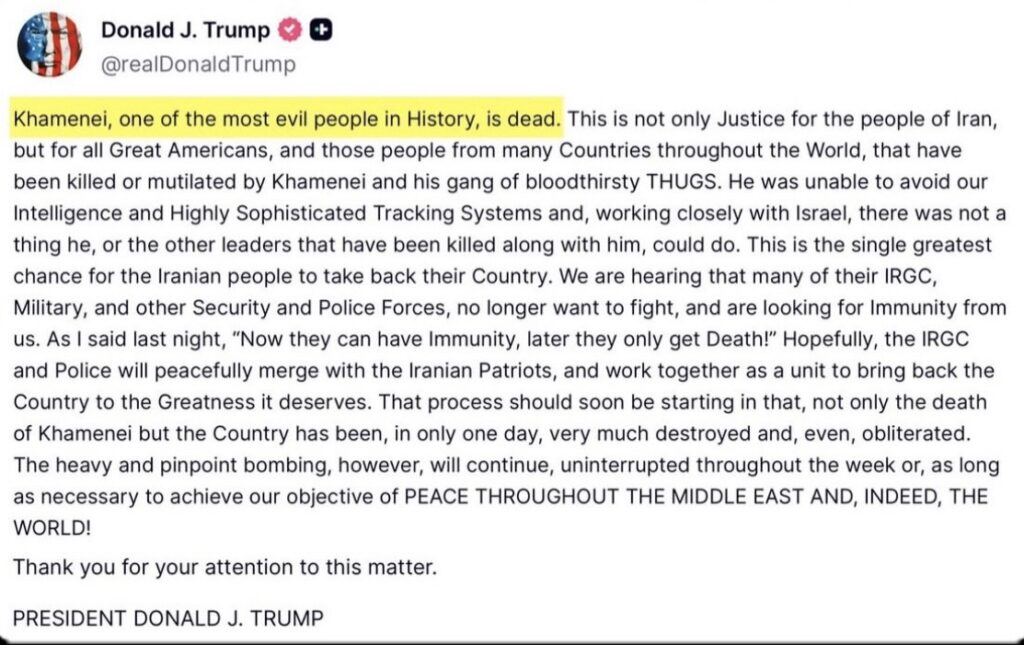Open the @realDonaldTrump handle link
Image resolution: width=1024 pixels, height=645 pixels.
pyautogui.click(x=198, y=65)
